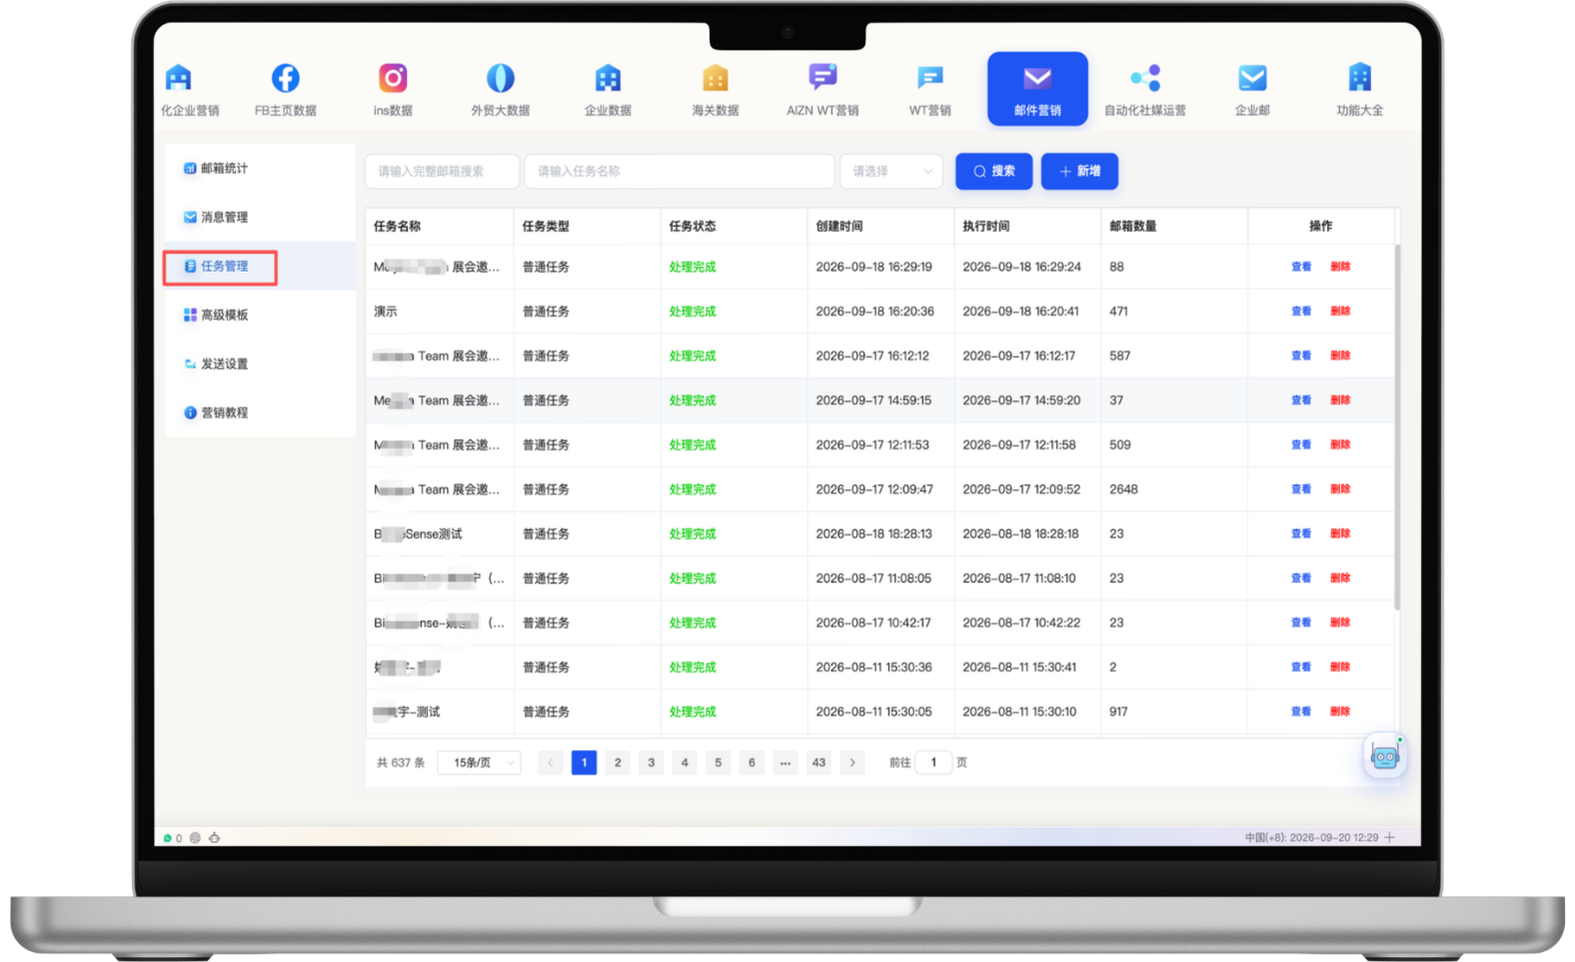Select page 5 in pagination

718,763
